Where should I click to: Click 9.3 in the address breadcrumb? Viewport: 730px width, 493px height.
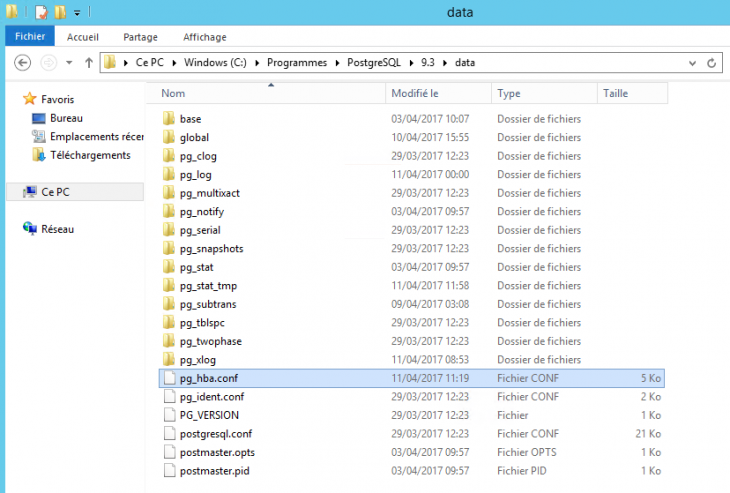pos(428,62)
